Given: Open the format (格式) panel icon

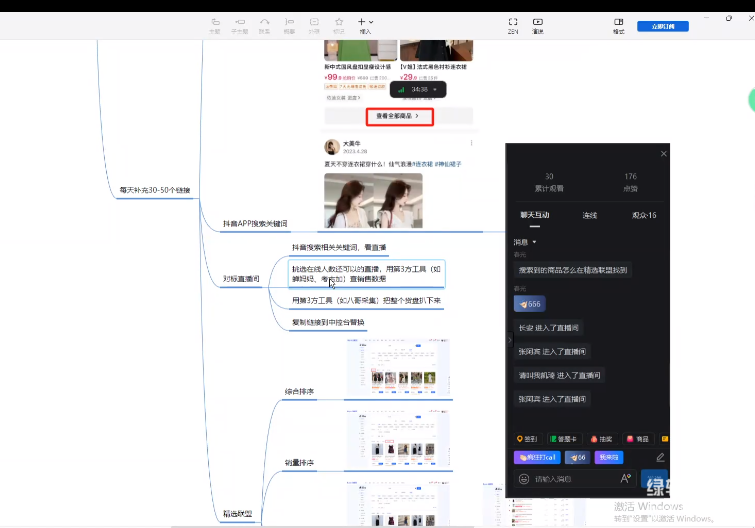Looking at the screenshot, I should (x=618, y=22).
